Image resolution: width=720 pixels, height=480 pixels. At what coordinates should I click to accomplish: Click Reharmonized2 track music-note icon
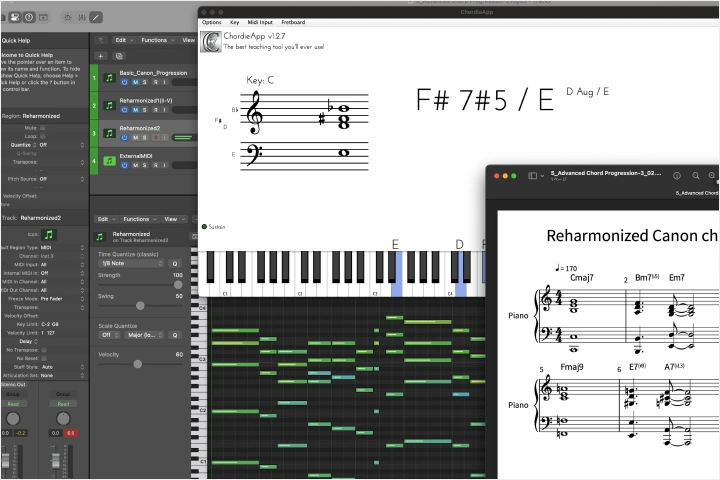point(109,133)
